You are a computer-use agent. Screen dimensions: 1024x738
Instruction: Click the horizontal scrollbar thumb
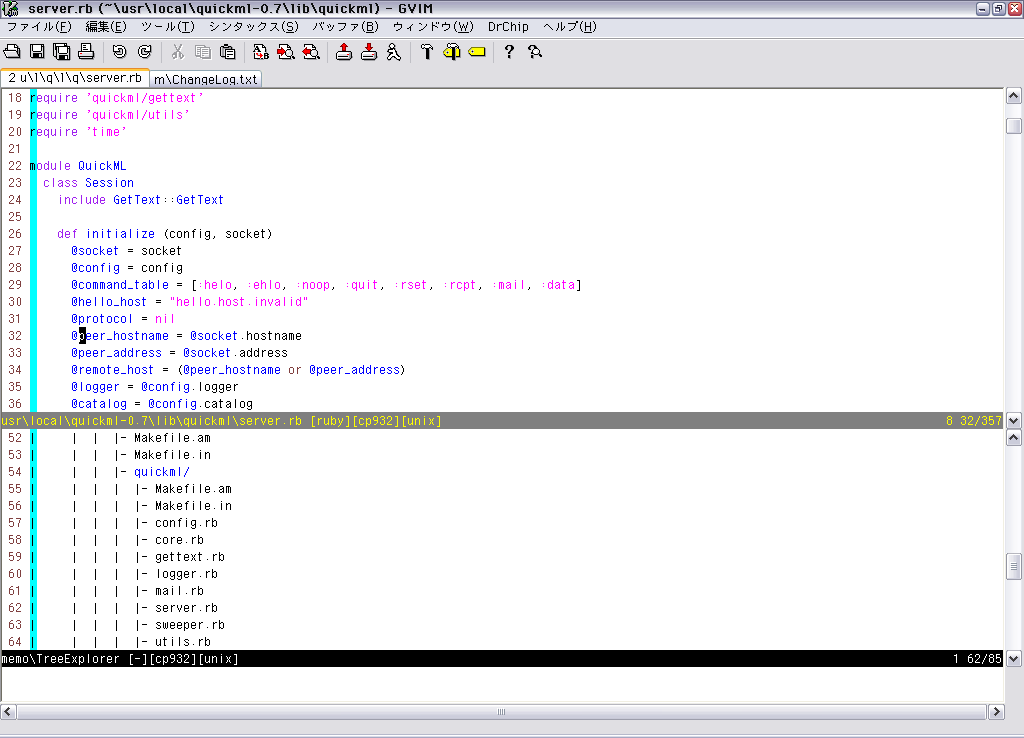pyautogui.click(x=502, y=712)
